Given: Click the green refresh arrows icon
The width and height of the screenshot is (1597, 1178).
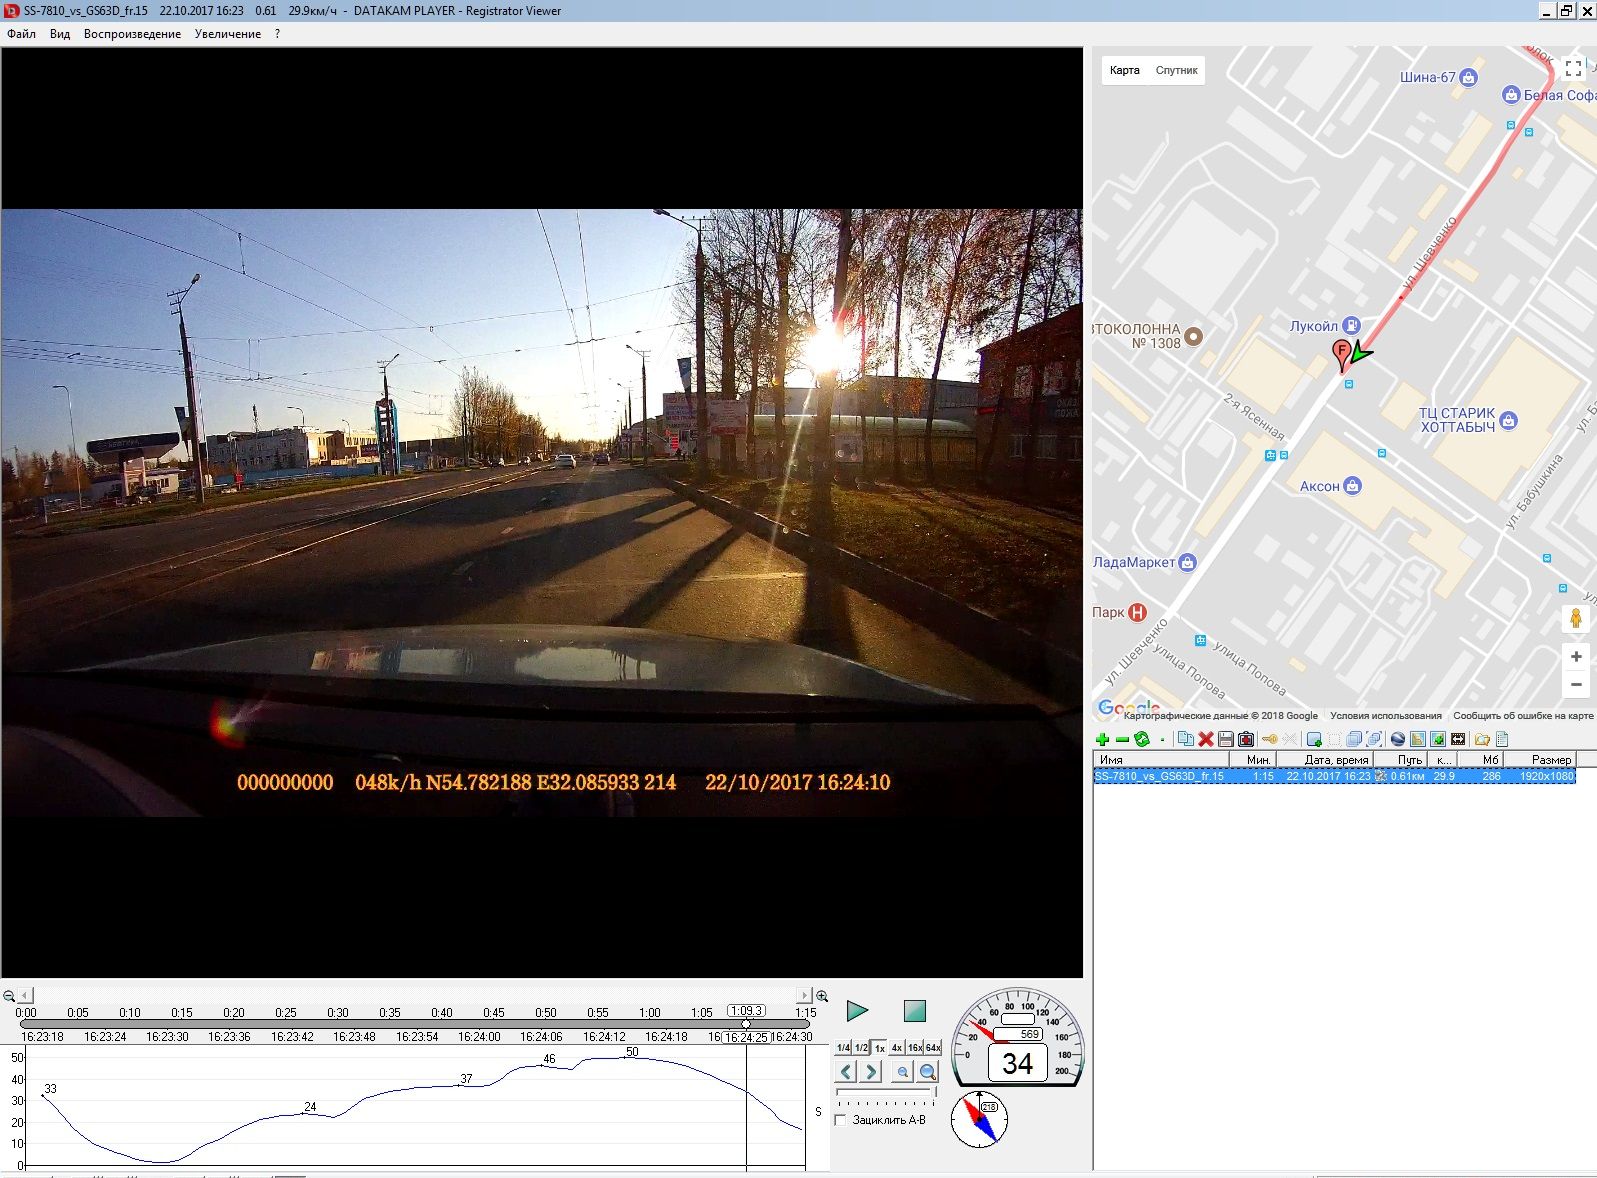Looking at the screenshot, I should click(x=1142, y=740).
